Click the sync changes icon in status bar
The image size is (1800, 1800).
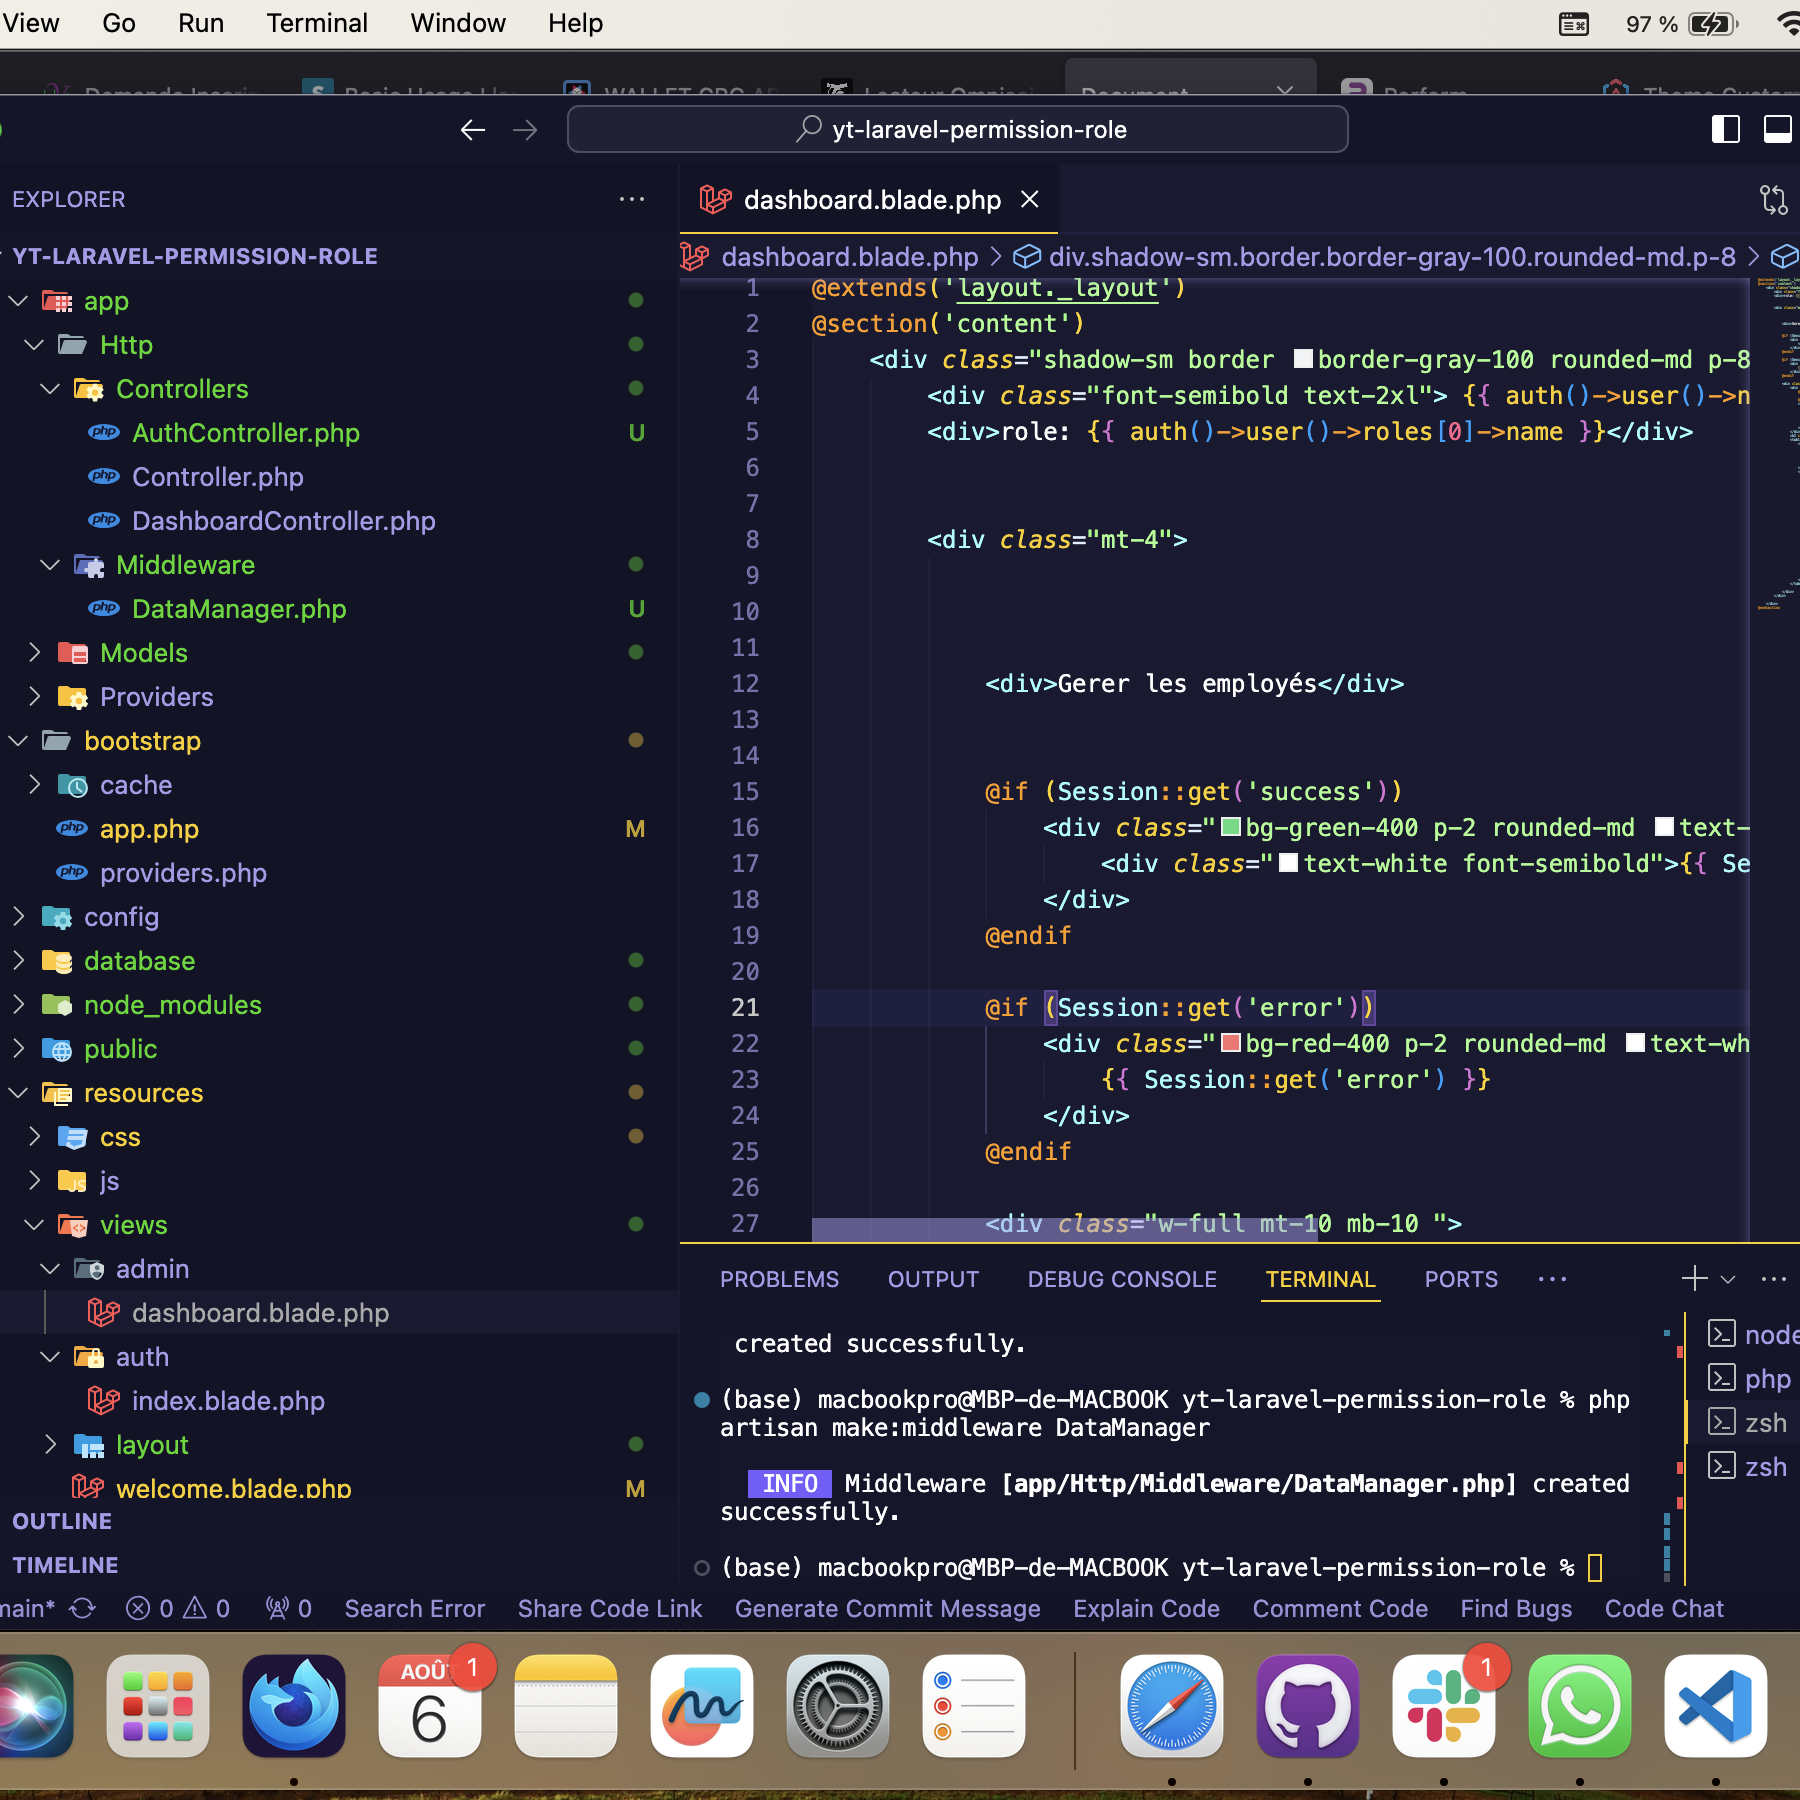click(x=83, y=1608)
